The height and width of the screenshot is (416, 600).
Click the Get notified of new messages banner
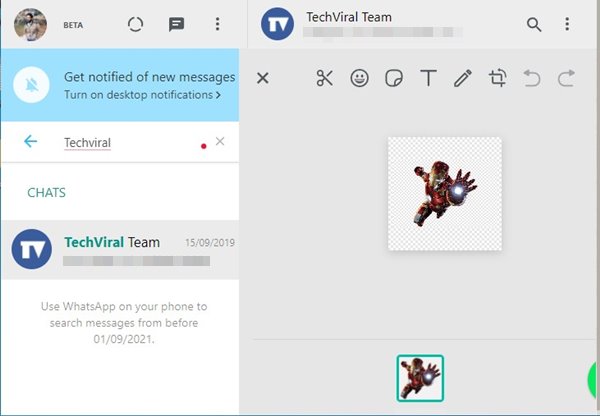(x=120, y=85)
